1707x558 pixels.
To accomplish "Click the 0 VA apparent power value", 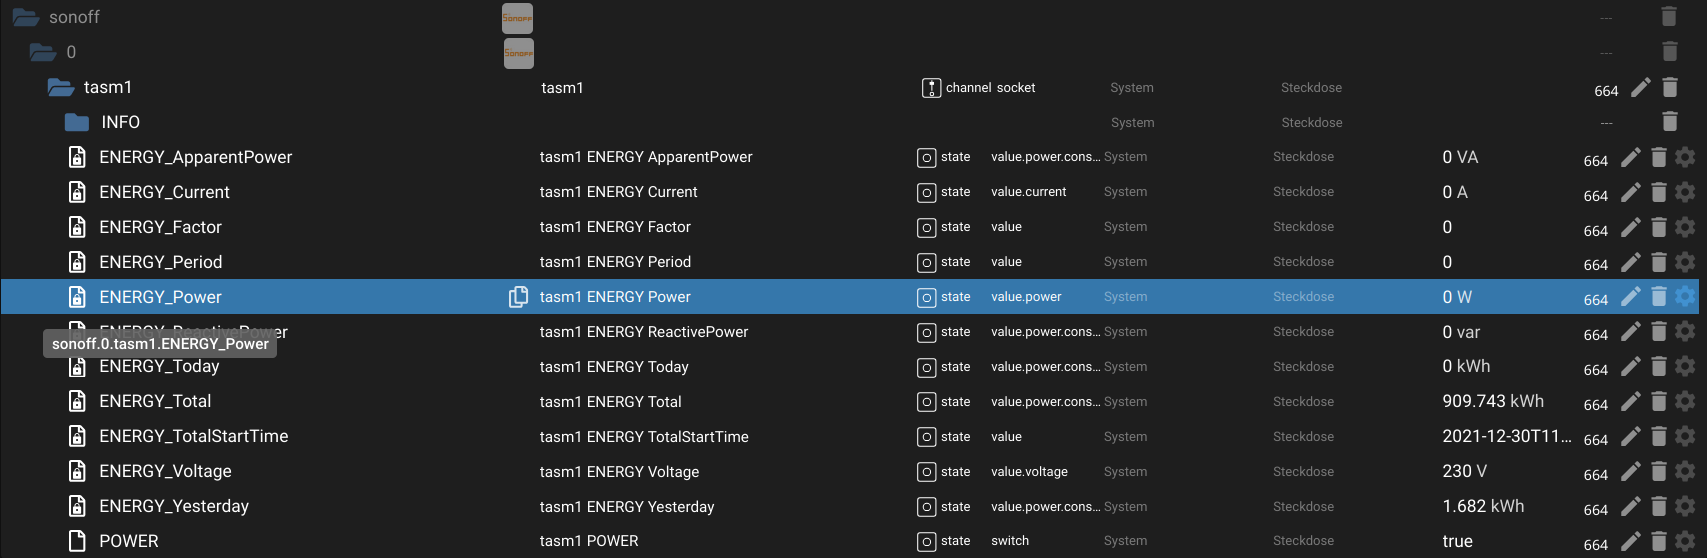I will tap(1460, 157).
